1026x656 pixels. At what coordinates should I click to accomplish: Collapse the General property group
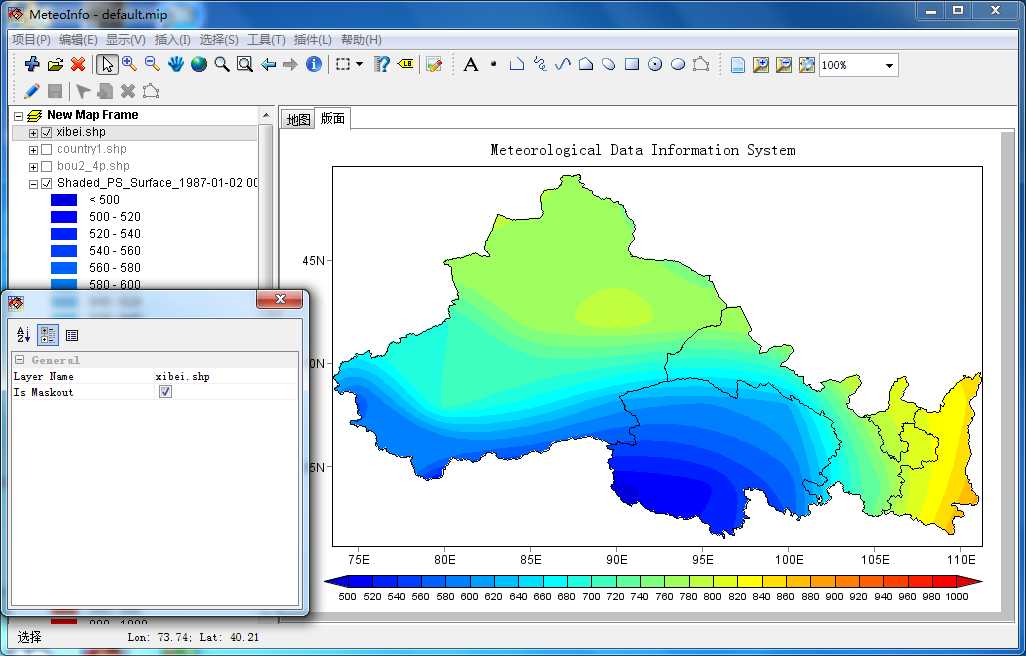[19, 360]
